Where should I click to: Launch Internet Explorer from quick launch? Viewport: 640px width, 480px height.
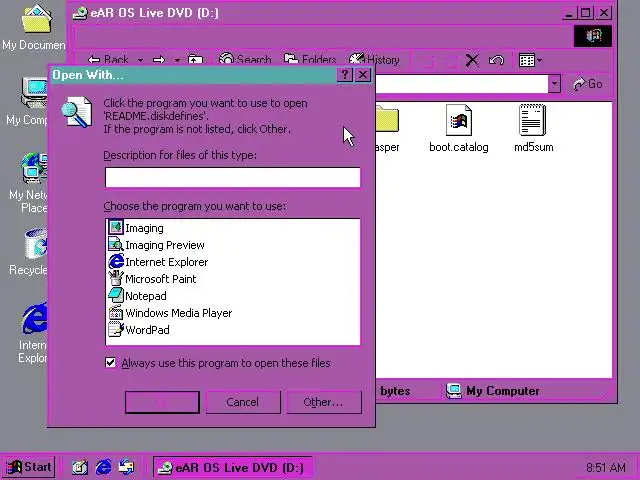coord(103,467)
